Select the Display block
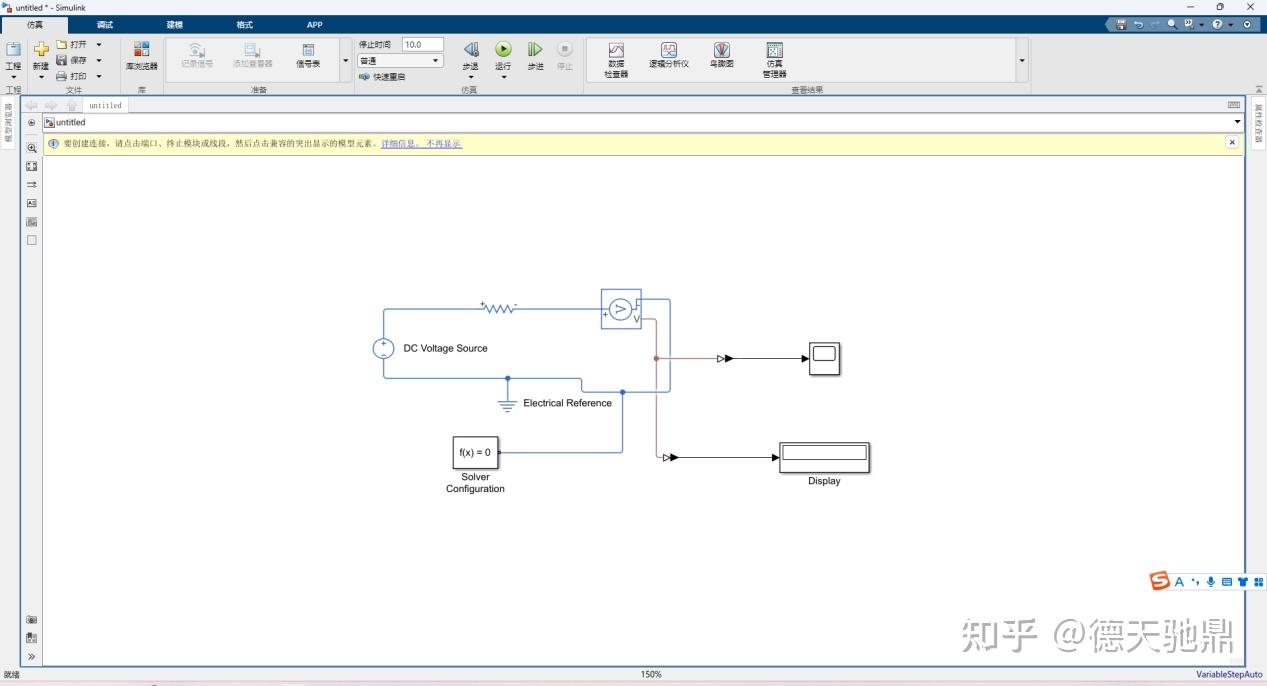 (x=825, y=457)
